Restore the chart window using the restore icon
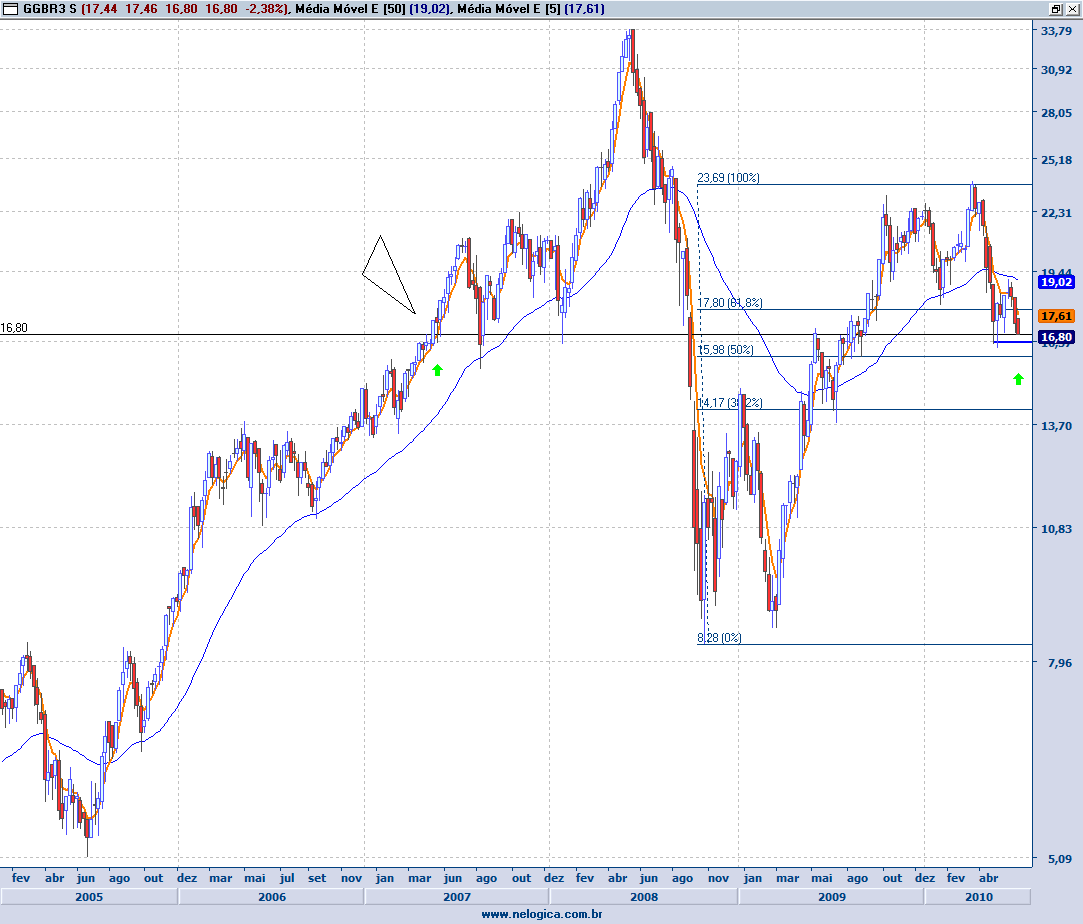 [1056, 9]
